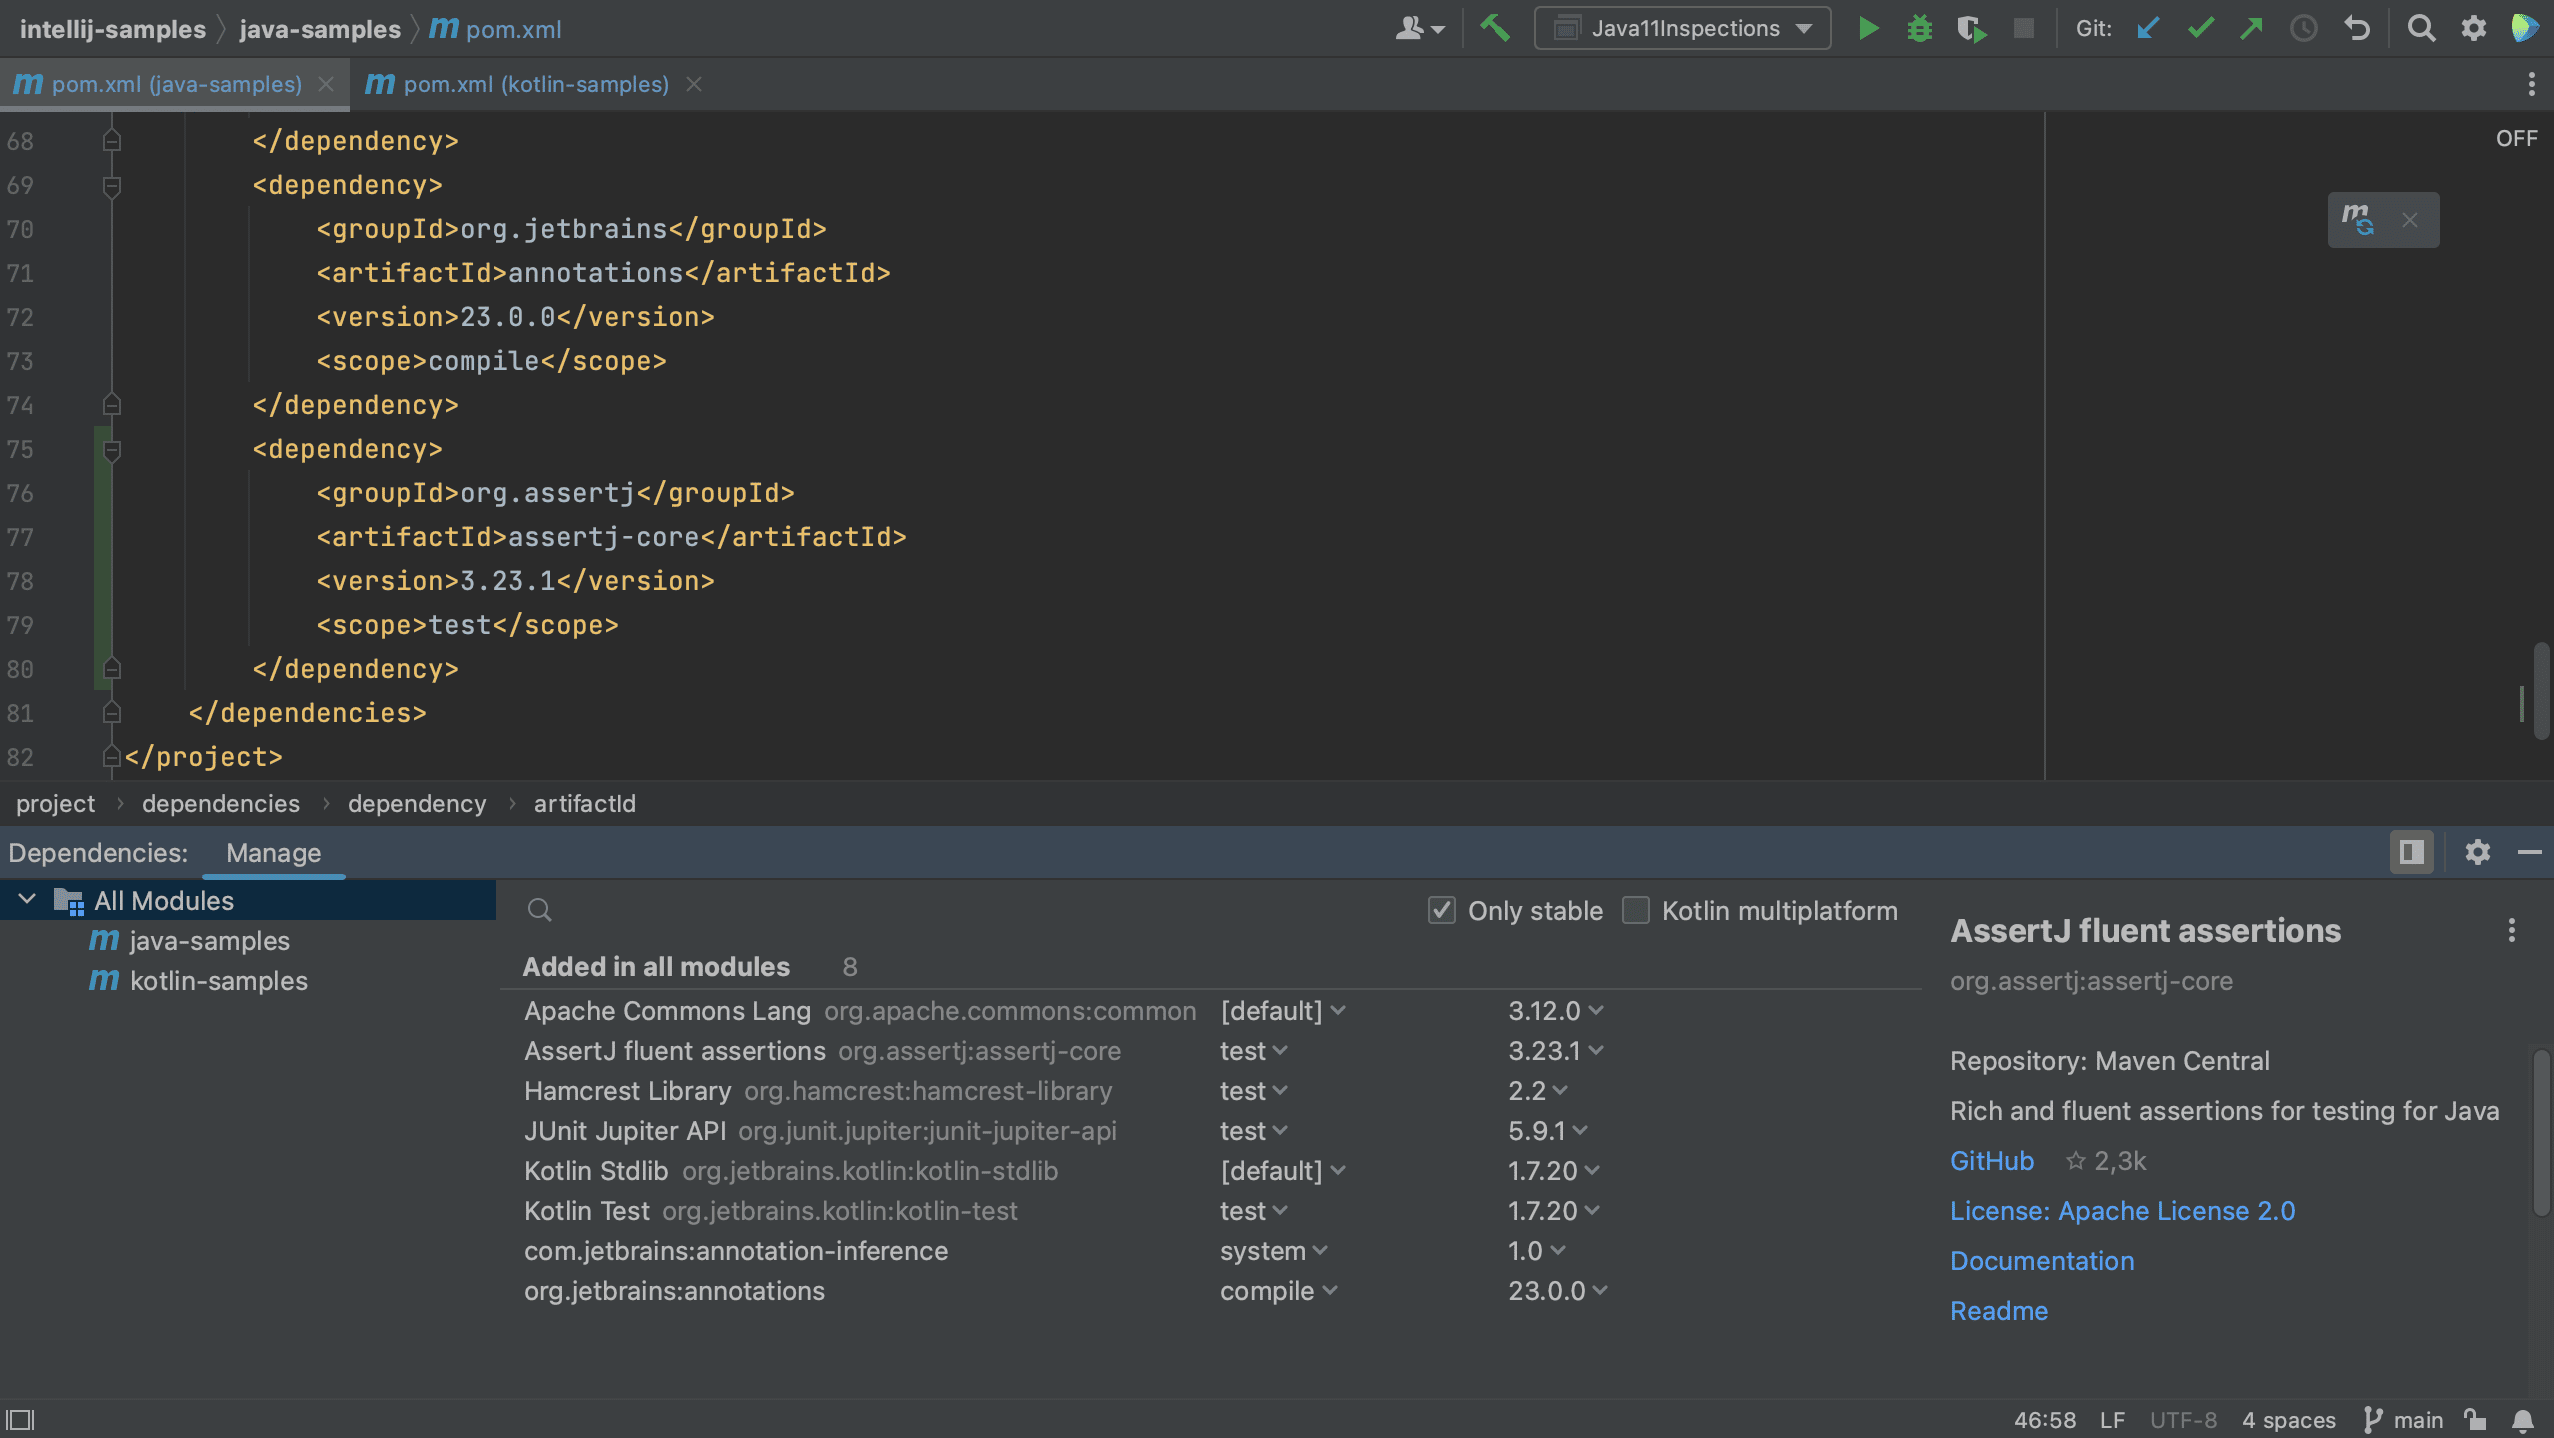Open the GitHub link for assertj-core
This screenshot has height=1438, width=2554.
(1991, 1160)
